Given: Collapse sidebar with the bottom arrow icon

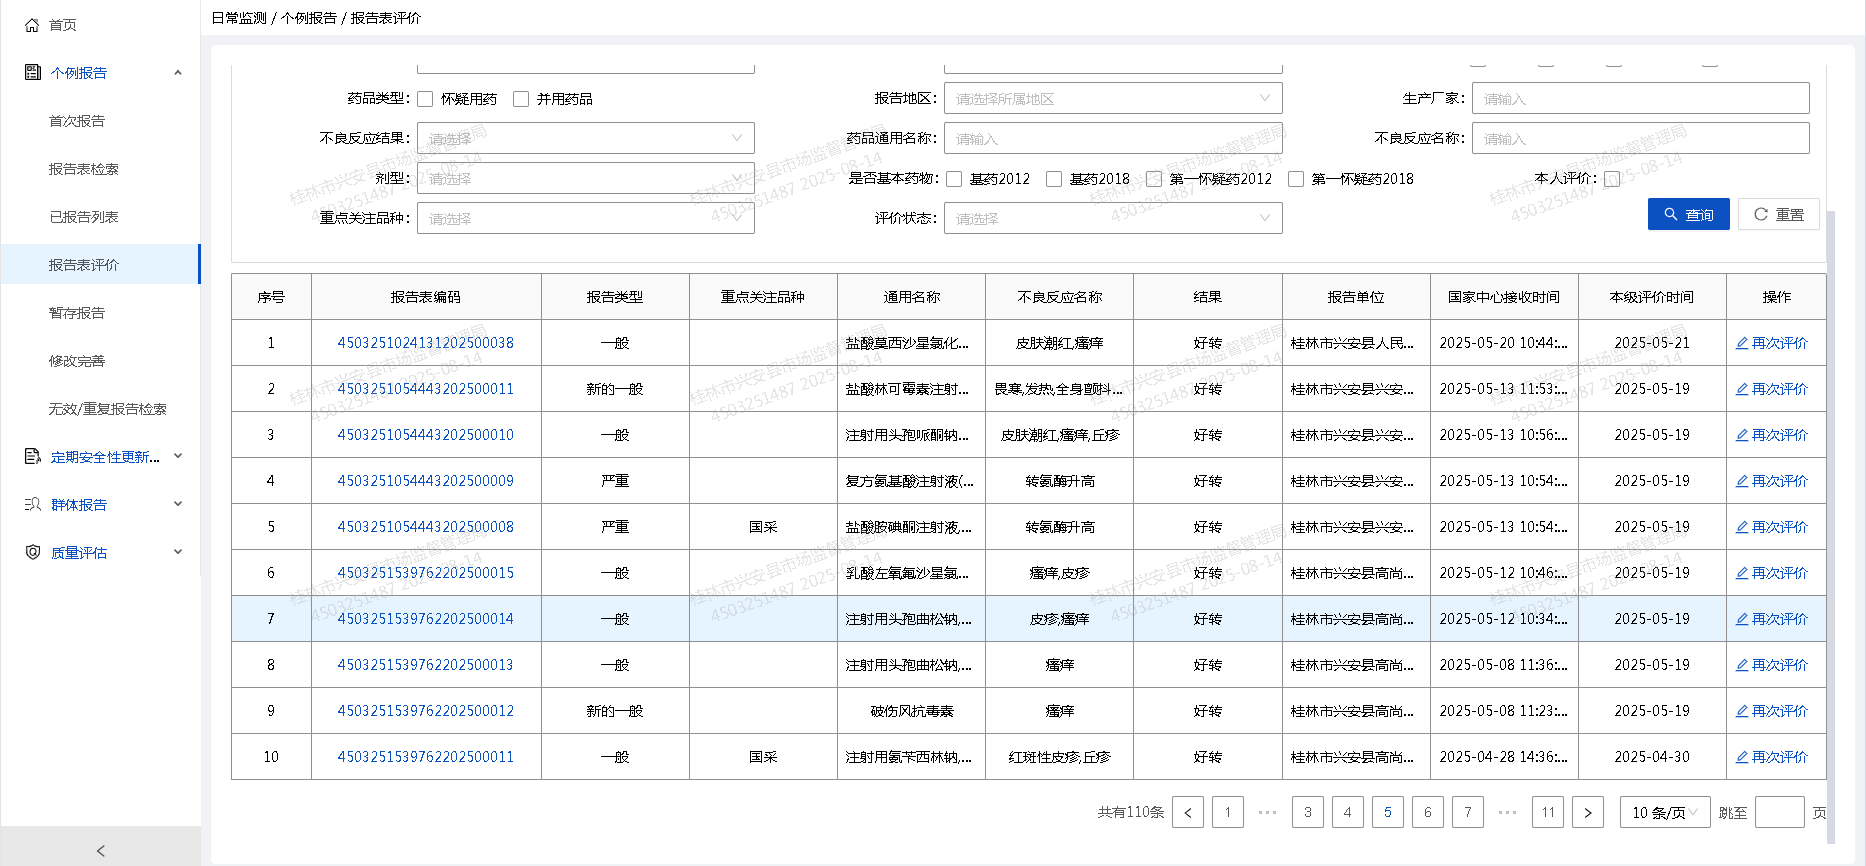Looking at the screenshot, I should pos(100,850).
